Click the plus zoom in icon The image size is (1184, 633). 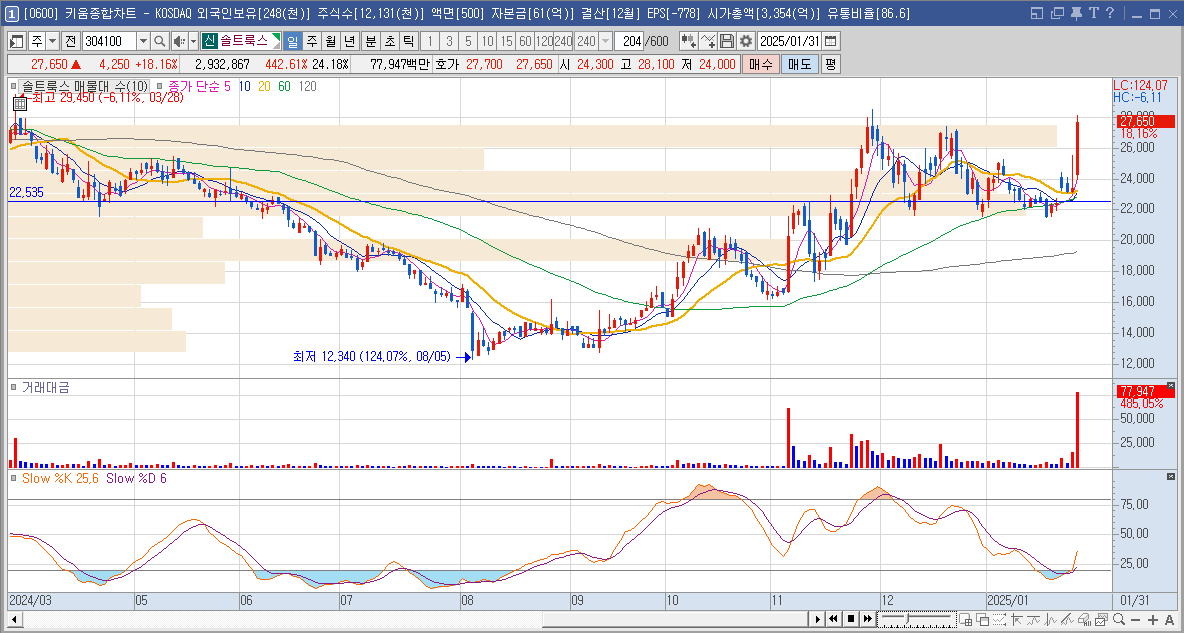pyautogui.click(x=1153, y=619)
